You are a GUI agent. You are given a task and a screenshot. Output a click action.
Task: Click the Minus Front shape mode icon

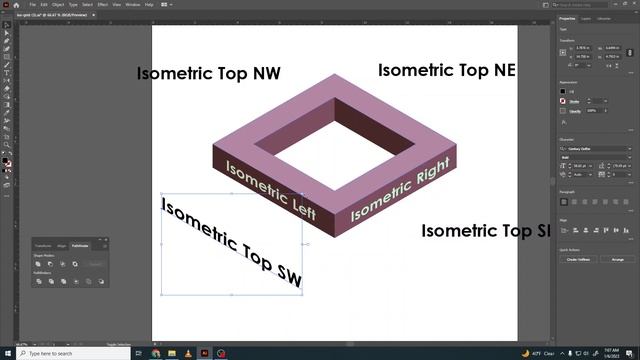[50, 264]
